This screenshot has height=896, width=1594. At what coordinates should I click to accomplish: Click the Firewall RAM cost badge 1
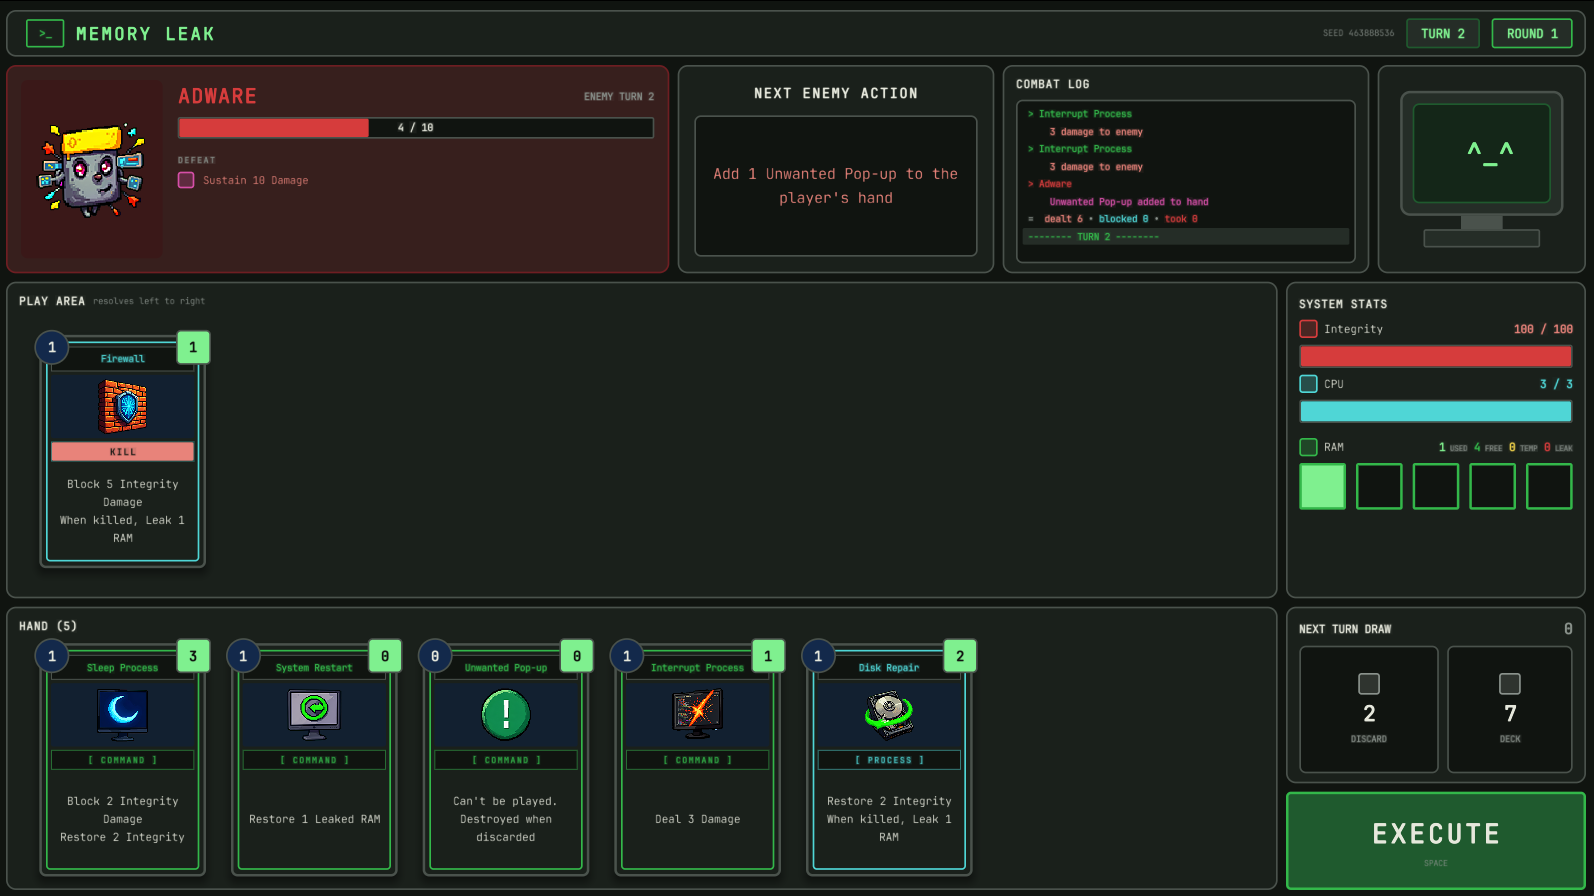(193, 347)
